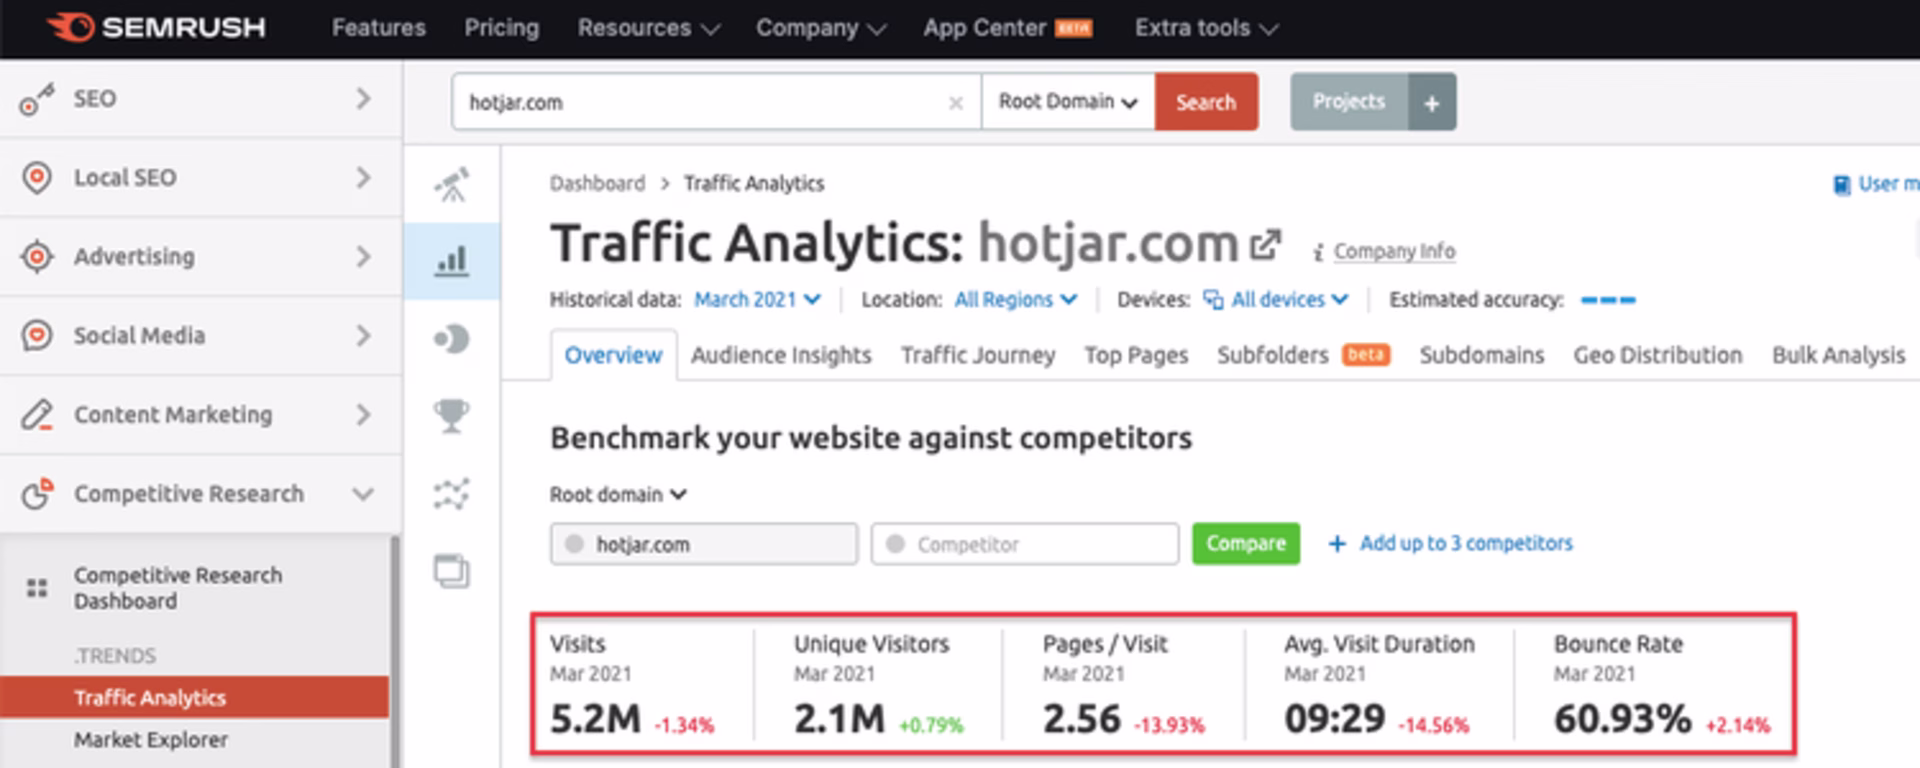Screen dimensions: 1920x768
Task: Expand the Local SEO chevron
Action: click(x=363, y=178)
